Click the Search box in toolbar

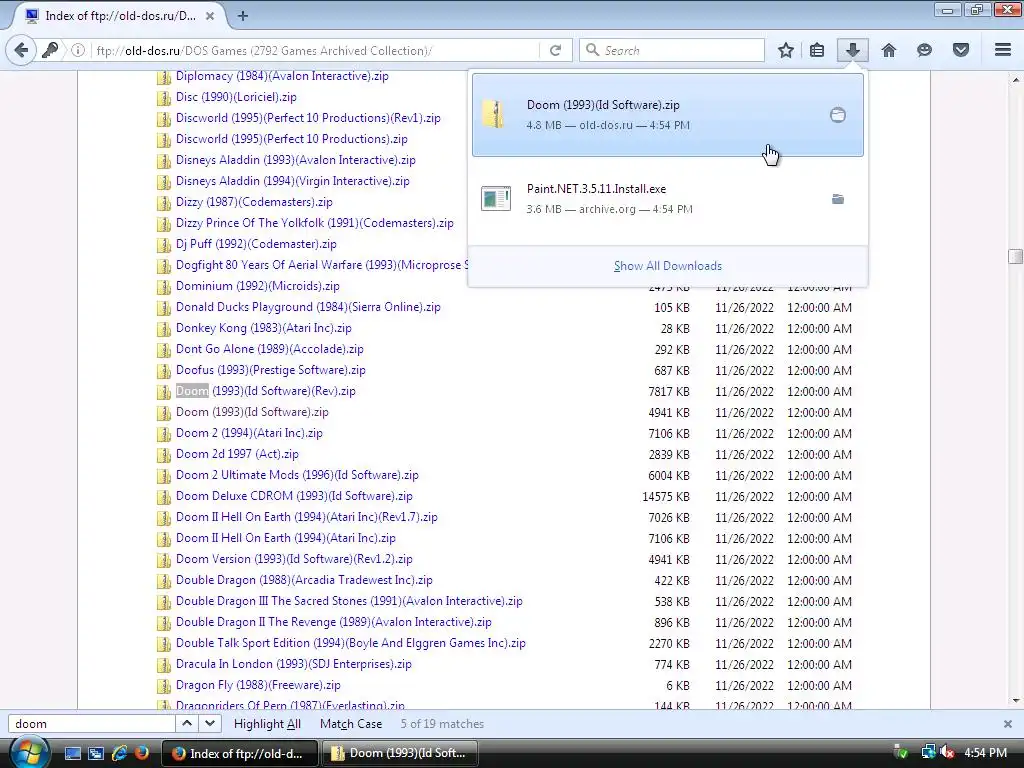tap(673, 50)
